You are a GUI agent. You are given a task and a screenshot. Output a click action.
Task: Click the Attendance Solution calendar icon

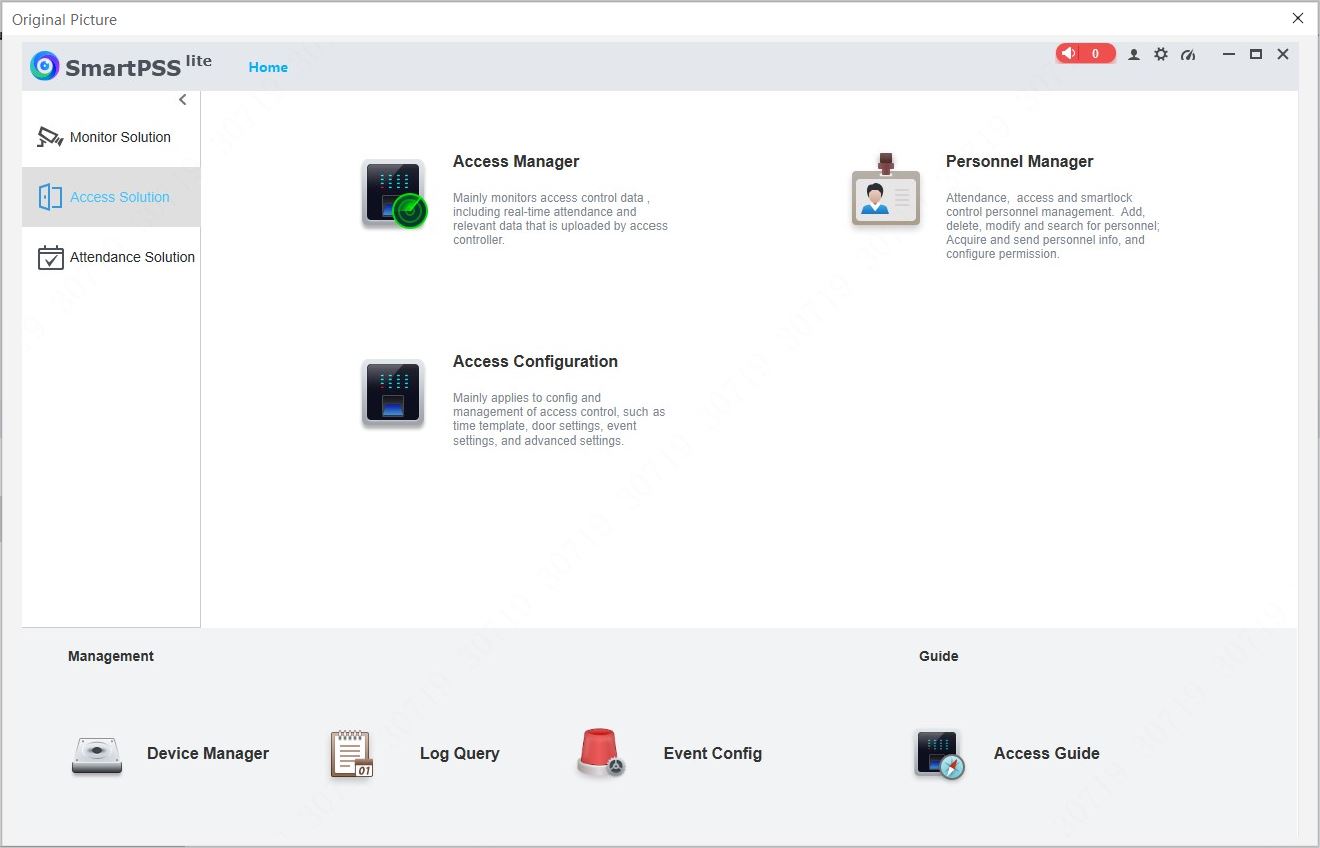pos(50,257)
